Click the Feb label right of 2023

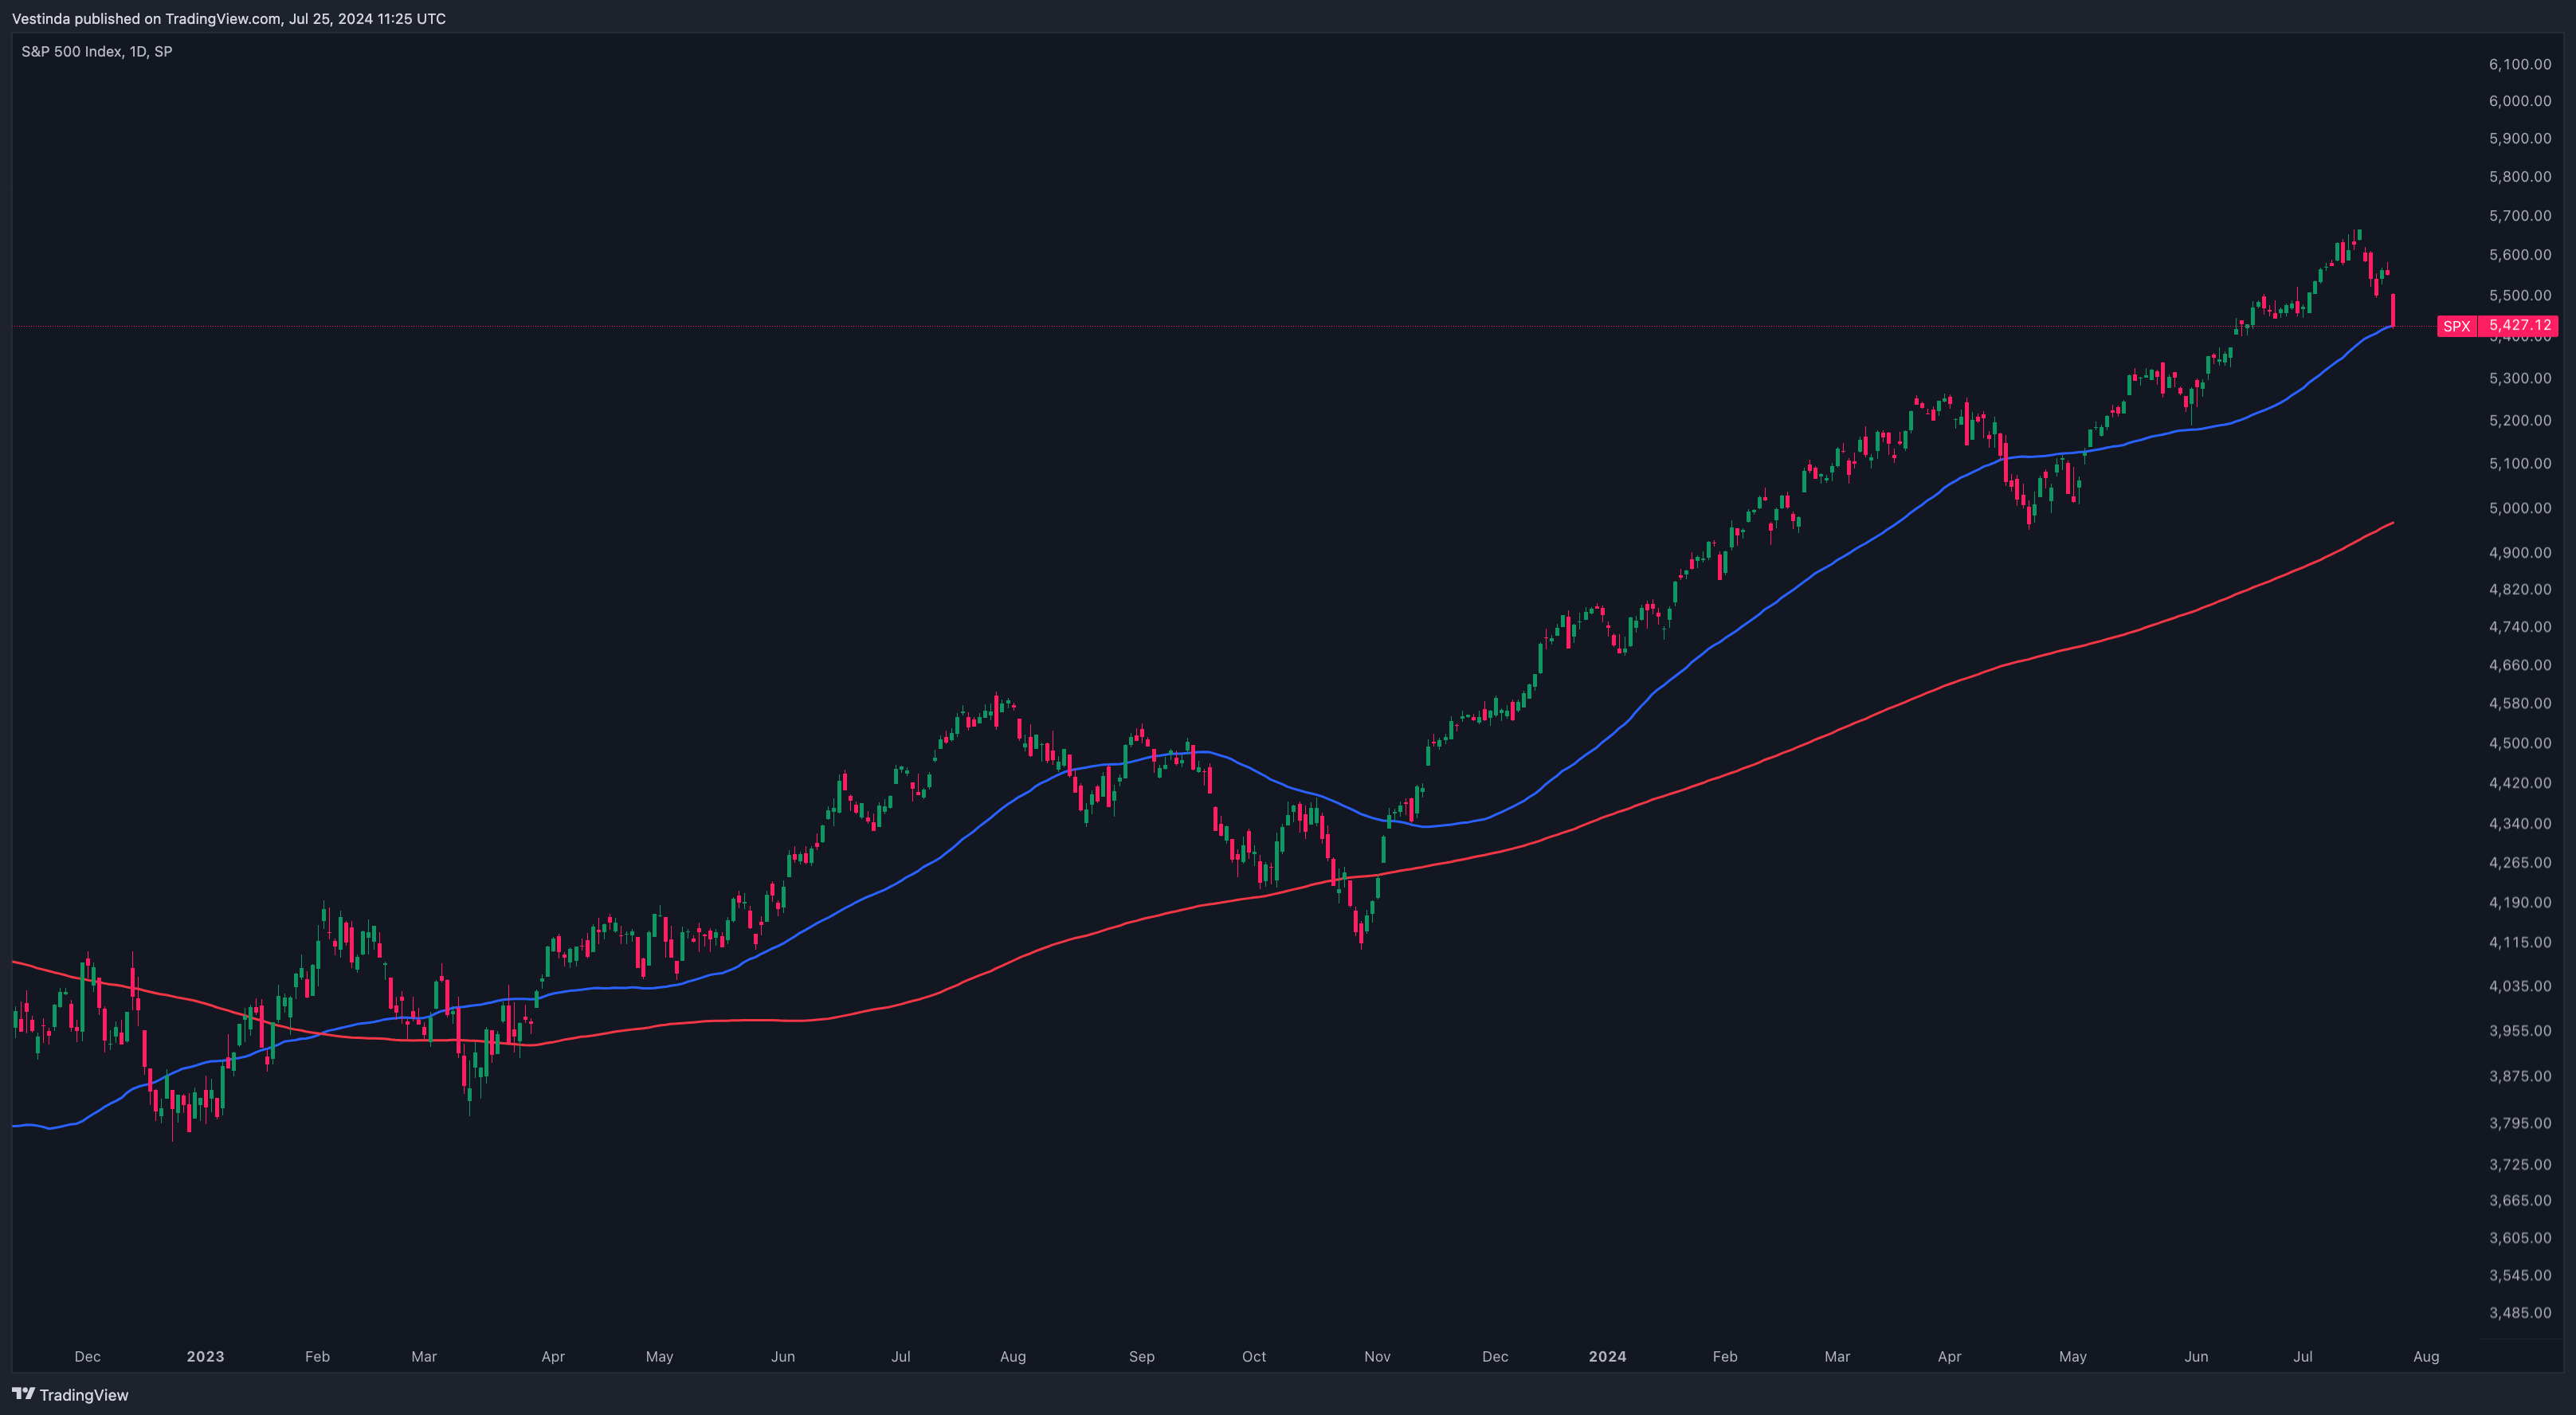coord(317,1356)
